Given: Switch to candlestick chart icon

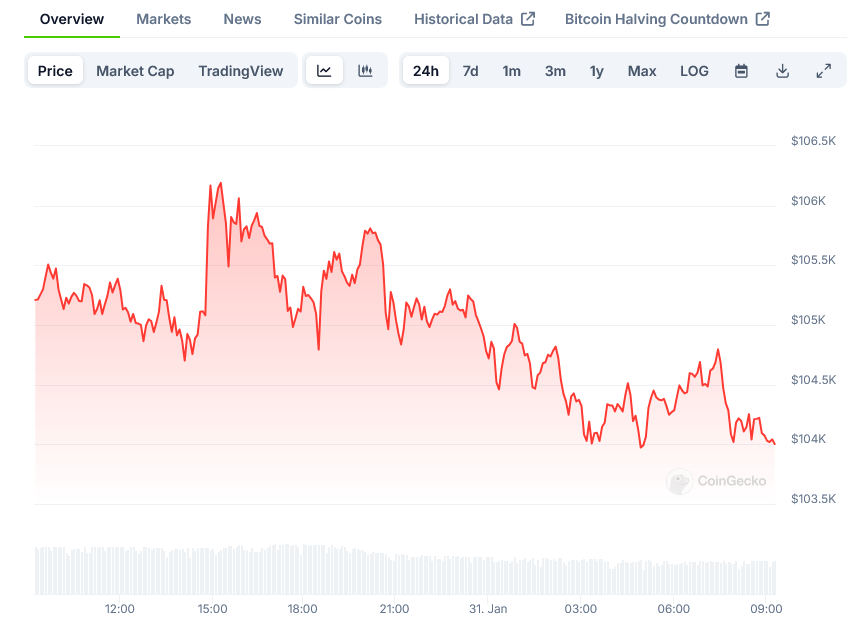Looking at the screenshot, I should tap(365, 71).
